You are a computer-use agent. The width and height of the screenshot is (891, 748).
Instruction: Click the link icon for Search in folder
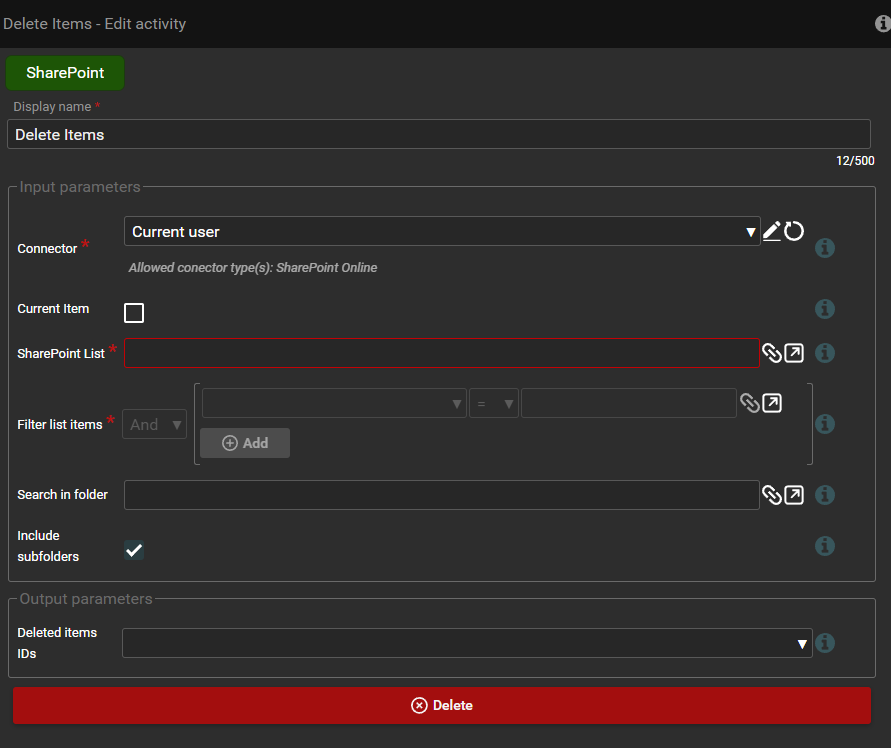coord(771,495)
